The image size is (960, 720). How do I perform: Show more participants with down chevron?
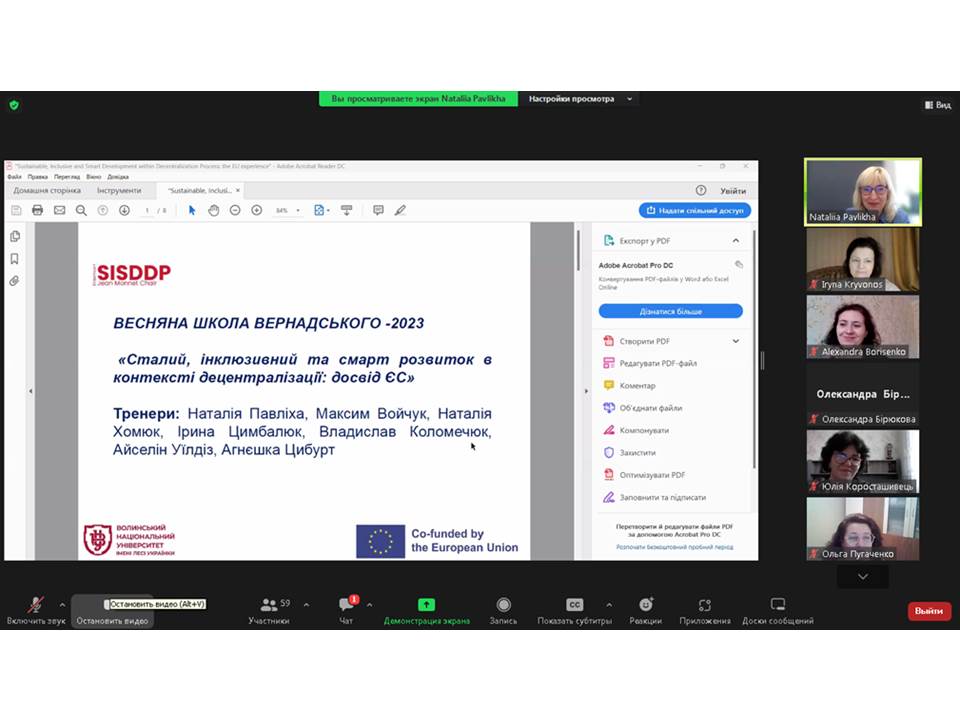tap(863, 577)
